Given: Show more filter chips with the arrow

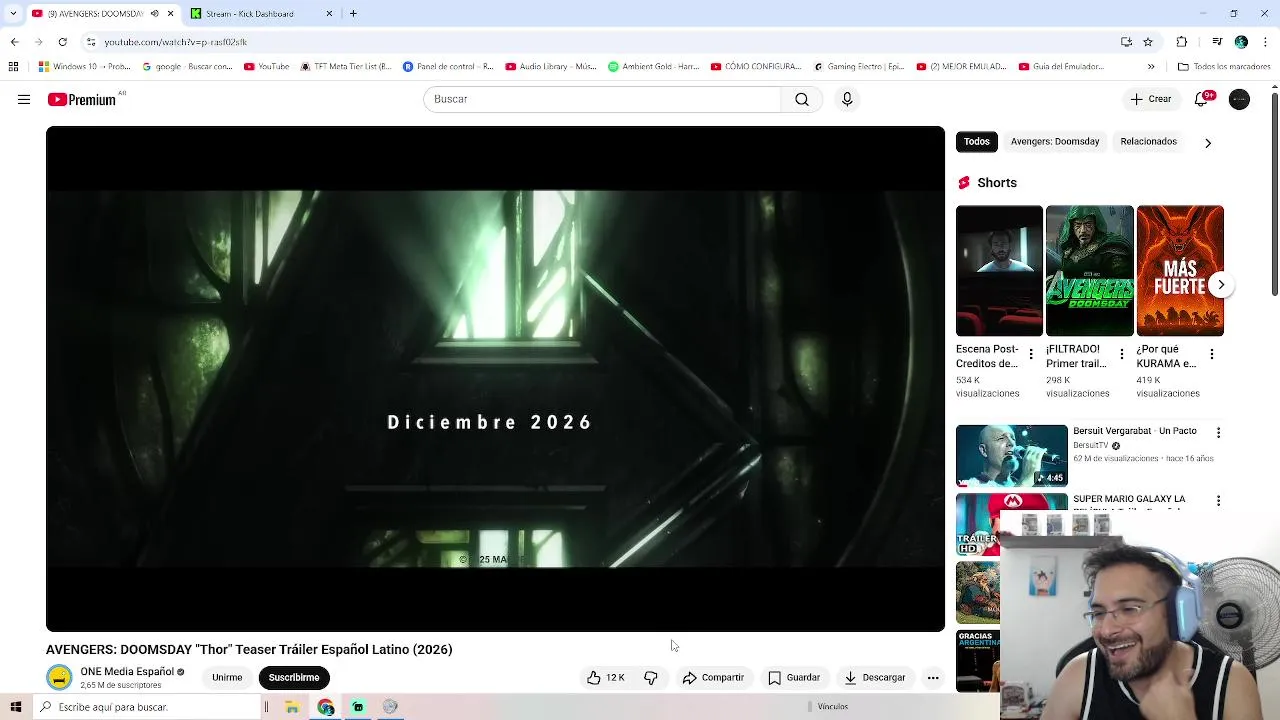Looking at the screenshot, I should [x=1208, y=143].
